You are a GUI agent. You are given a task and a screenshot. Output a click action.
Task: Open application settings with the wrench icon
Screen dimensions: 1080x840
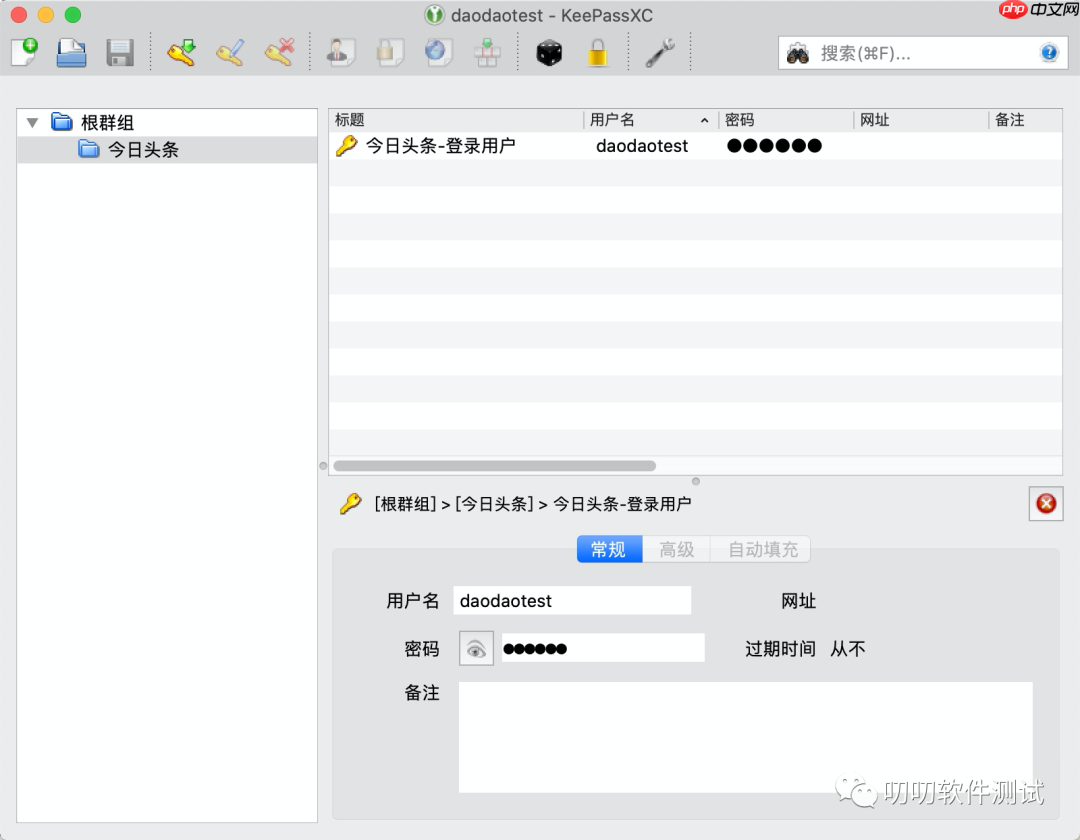click(x=659, y=52)
